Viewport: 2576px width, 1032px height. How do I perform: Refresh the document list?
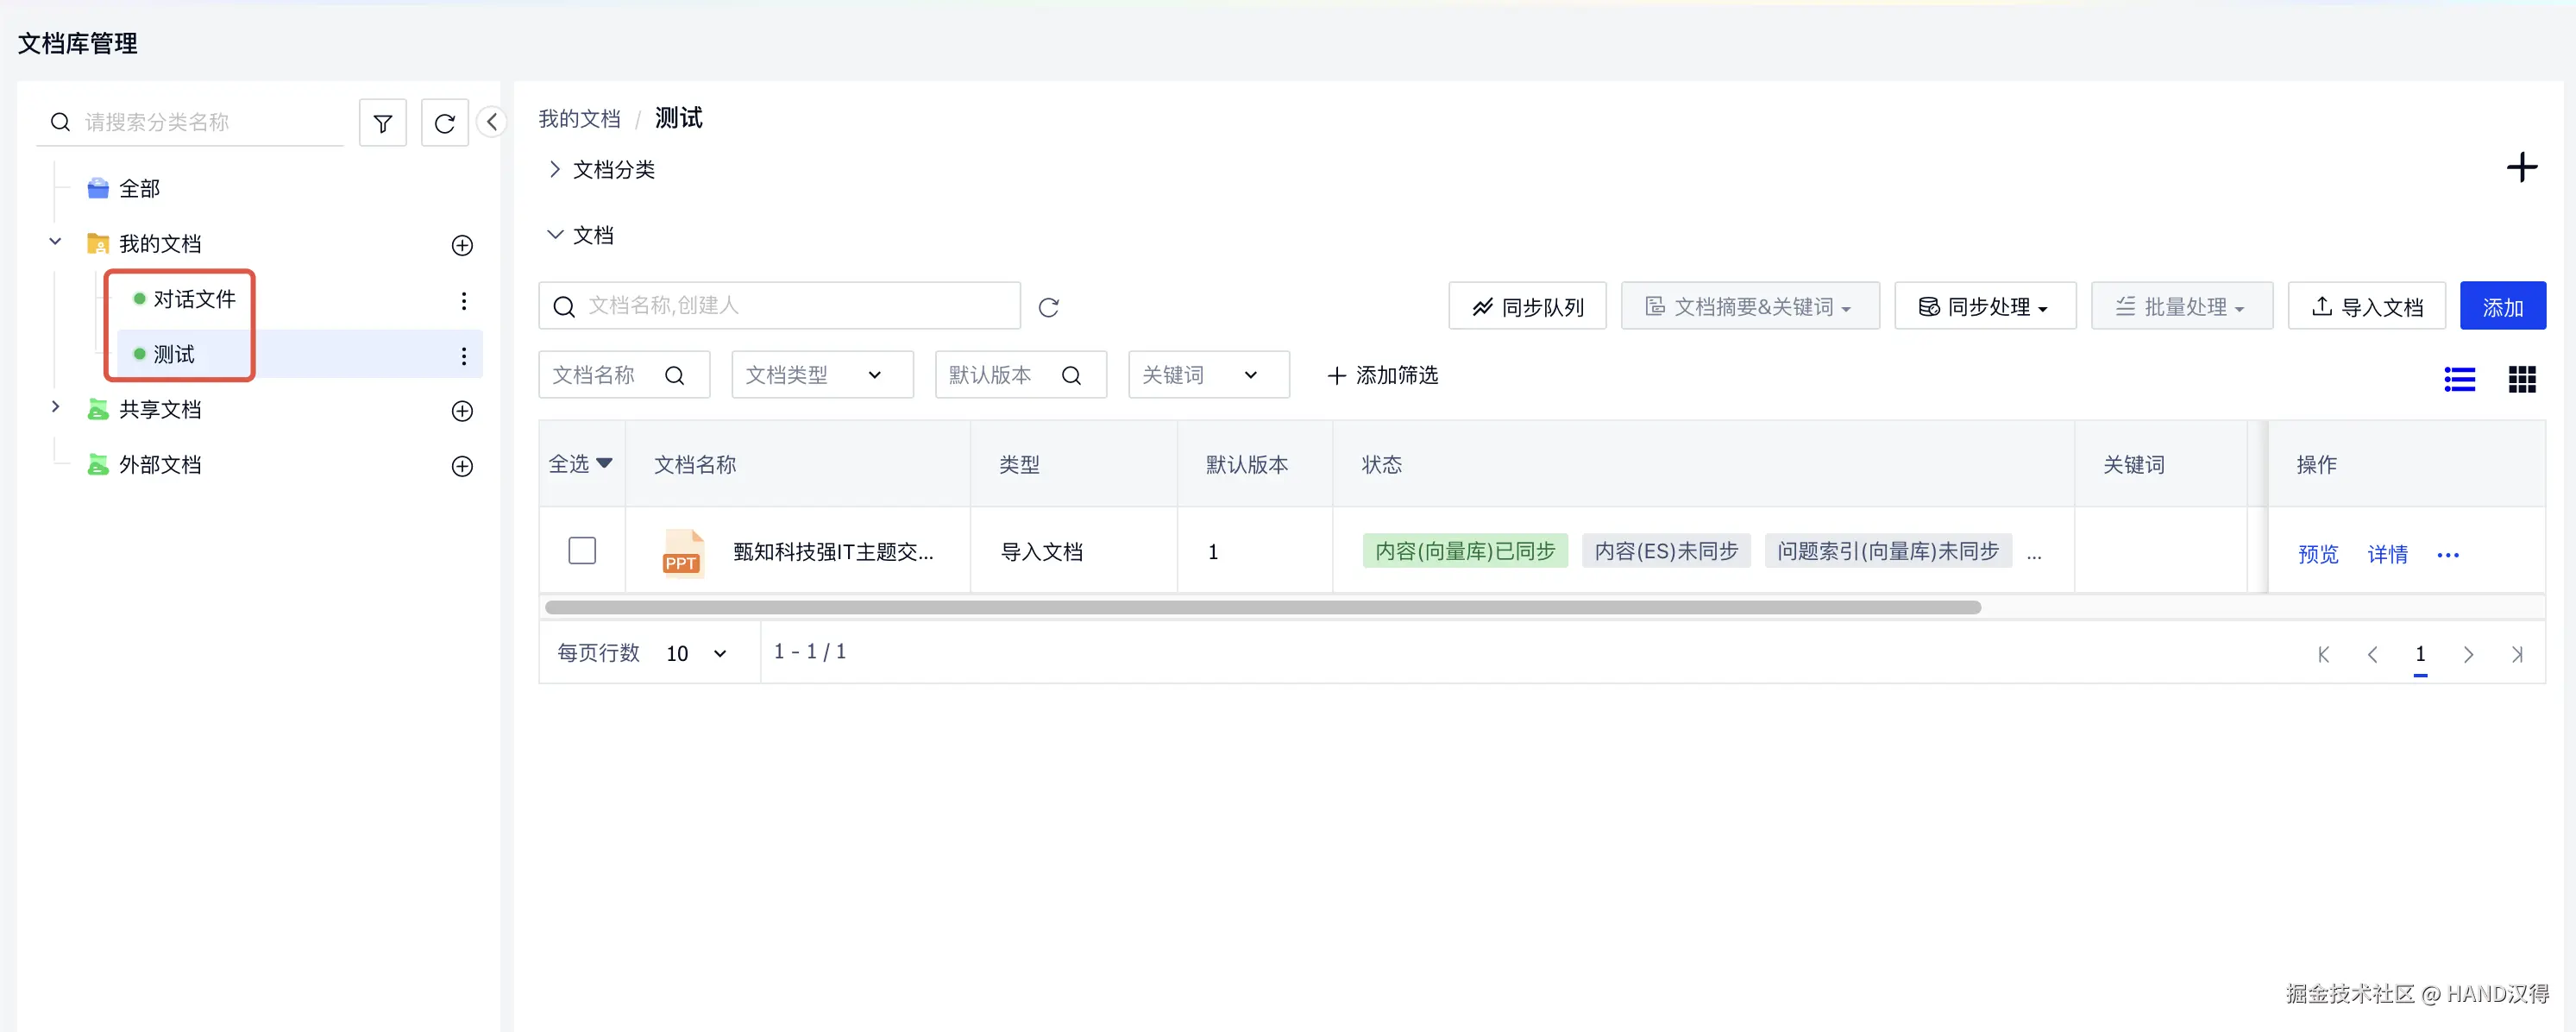(1048, 308)
